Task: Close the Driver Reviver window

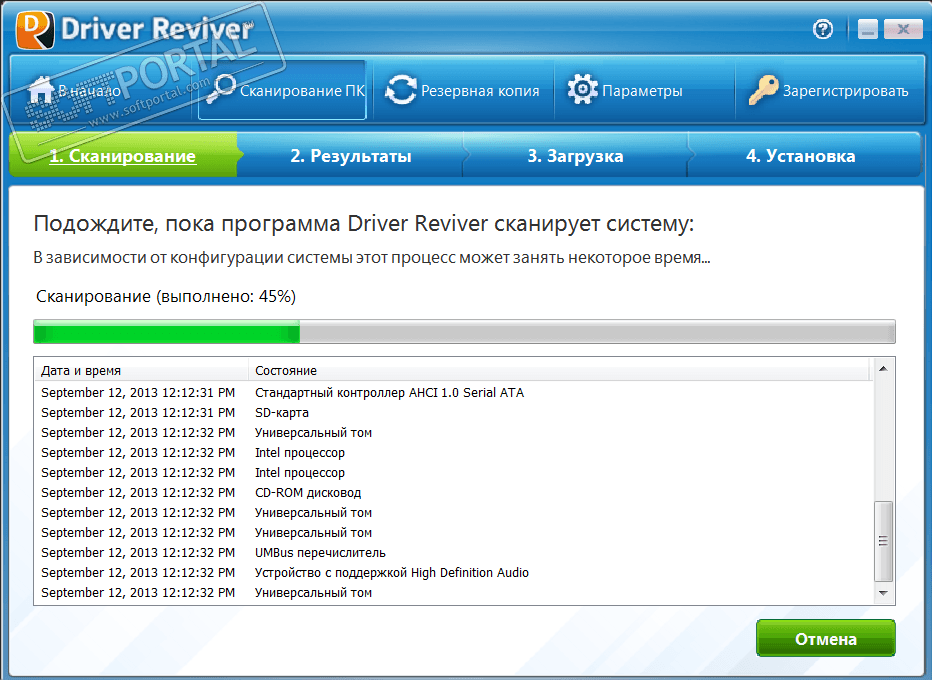Action: pyautogui.click(x=903, y=29)
